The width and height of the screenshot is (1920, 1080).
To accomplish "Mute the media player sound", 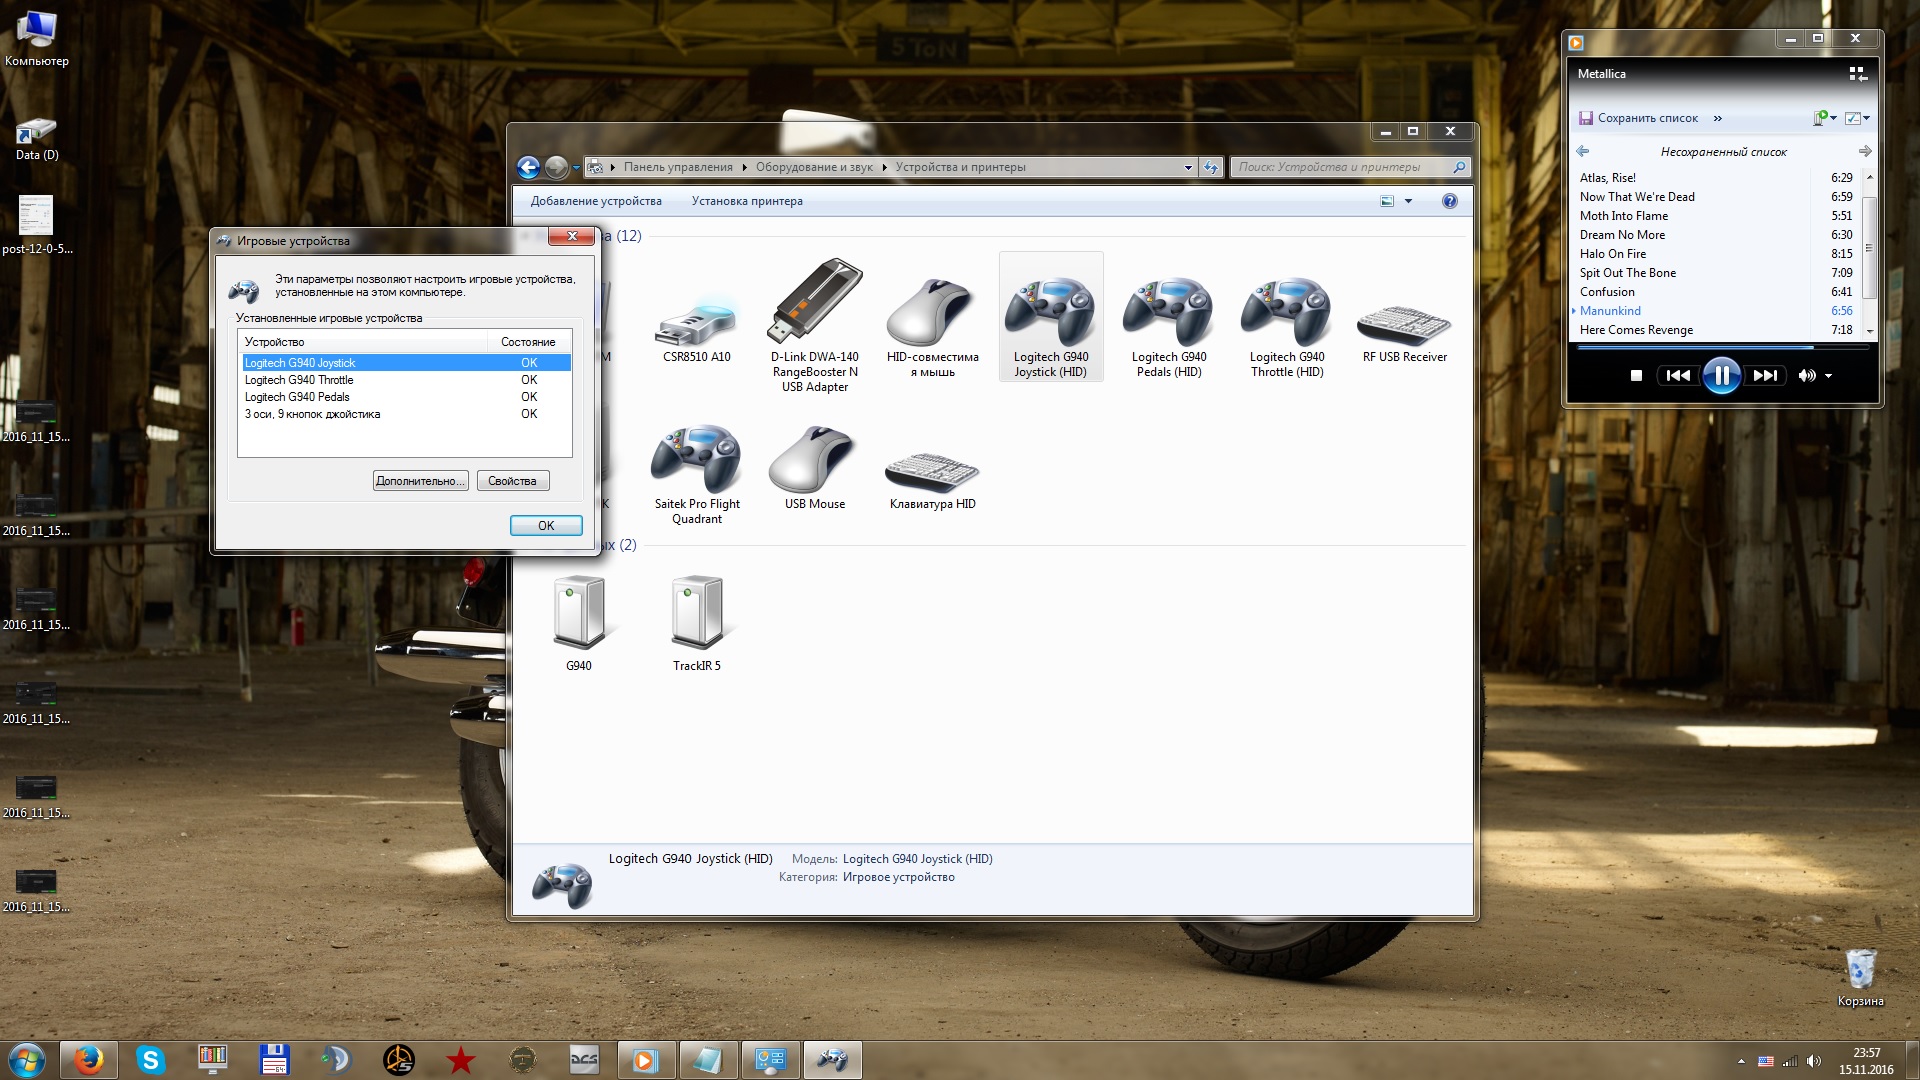I will tap(1806, 376).
